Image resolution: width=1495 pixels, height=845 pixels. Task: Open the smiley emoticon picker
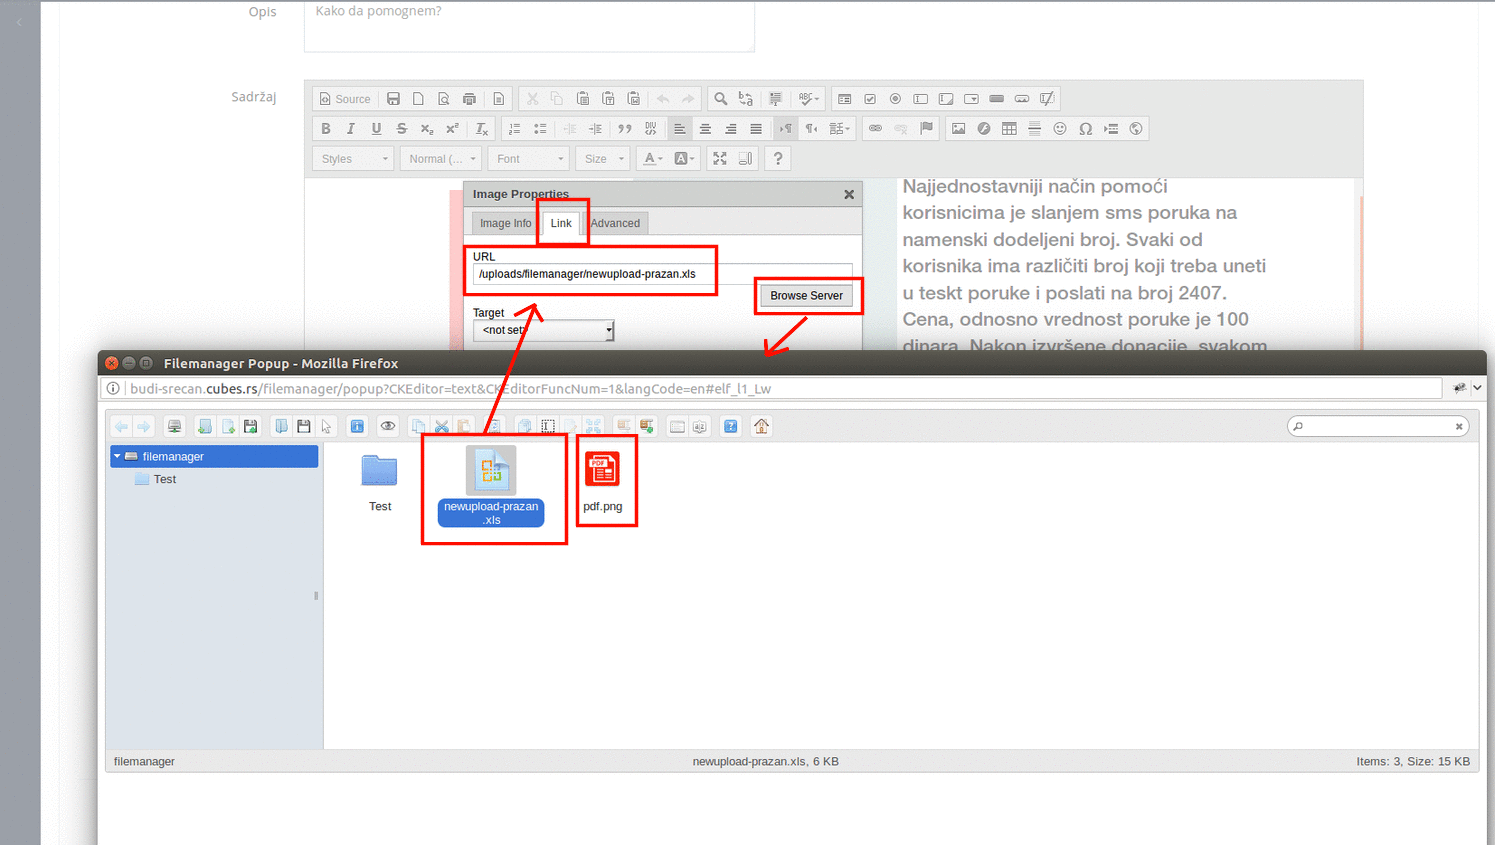1060,129
